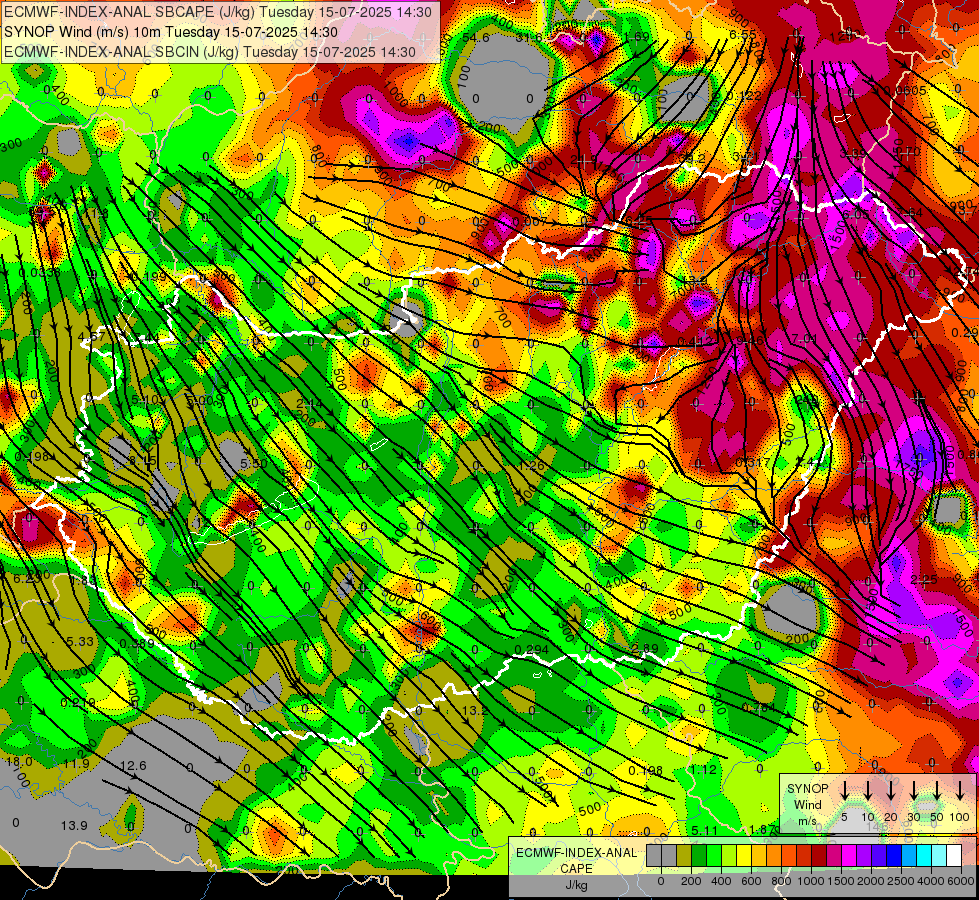Click the '4.57' value on the left
979x900 pixels.
(91, 336)
